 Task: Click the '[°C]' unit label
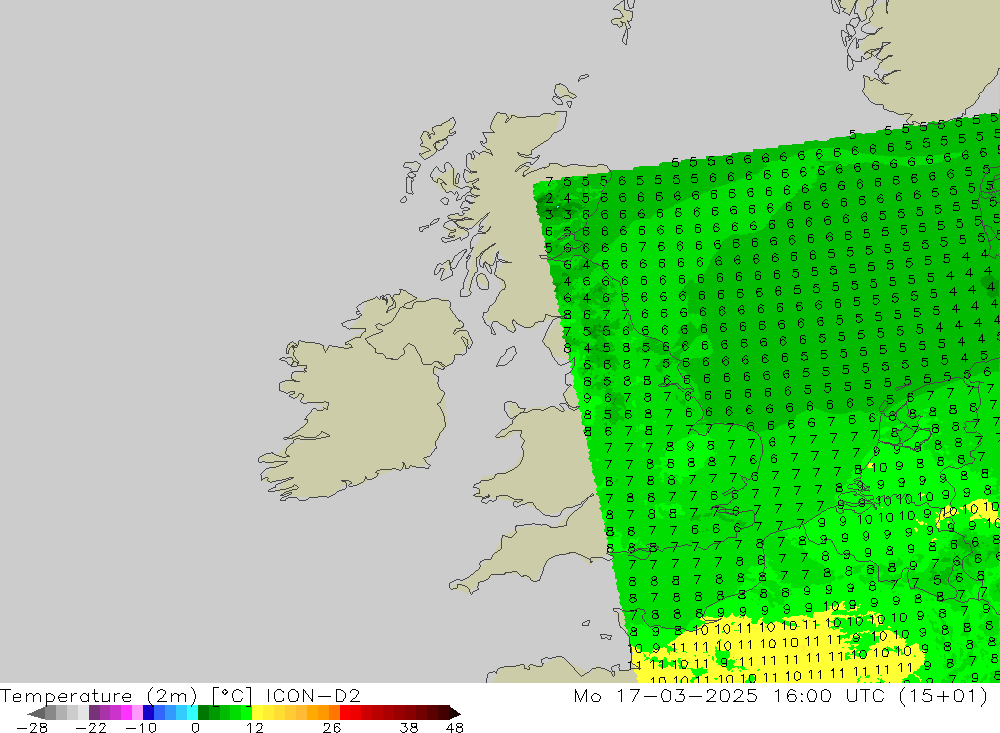(x=232, y=696)
